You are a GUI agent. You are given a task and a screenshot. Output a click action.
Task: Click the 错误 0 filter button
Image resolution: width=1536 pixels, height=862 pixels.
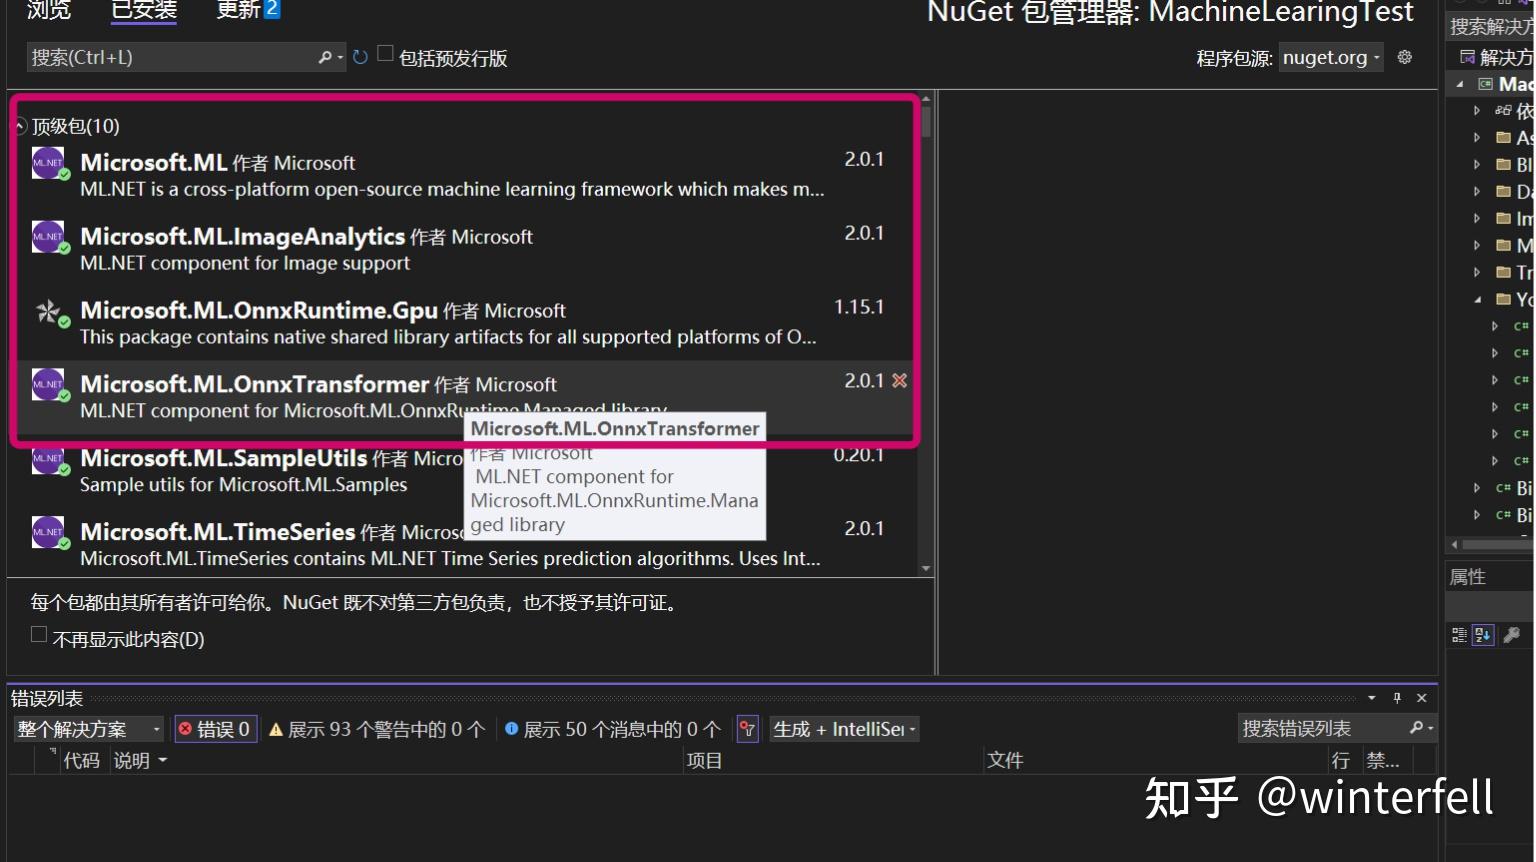tap(217, 729)
